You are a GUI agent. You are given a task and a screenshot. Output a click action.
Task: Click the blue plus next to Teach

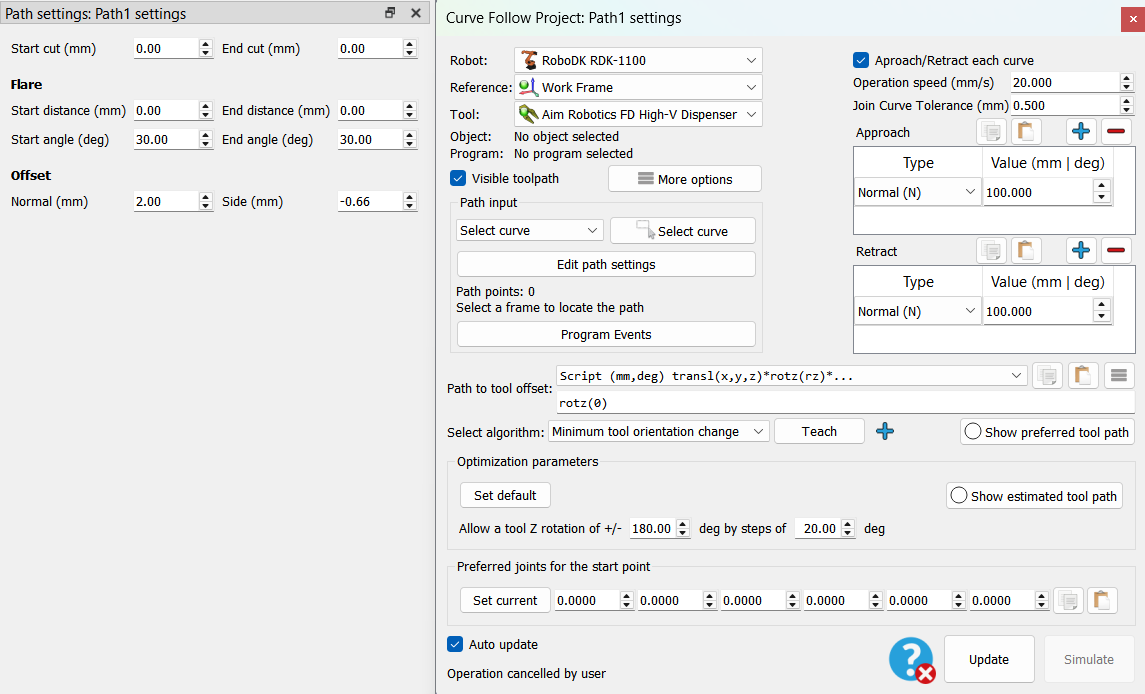pyautogui.click(x=884, y=431)
